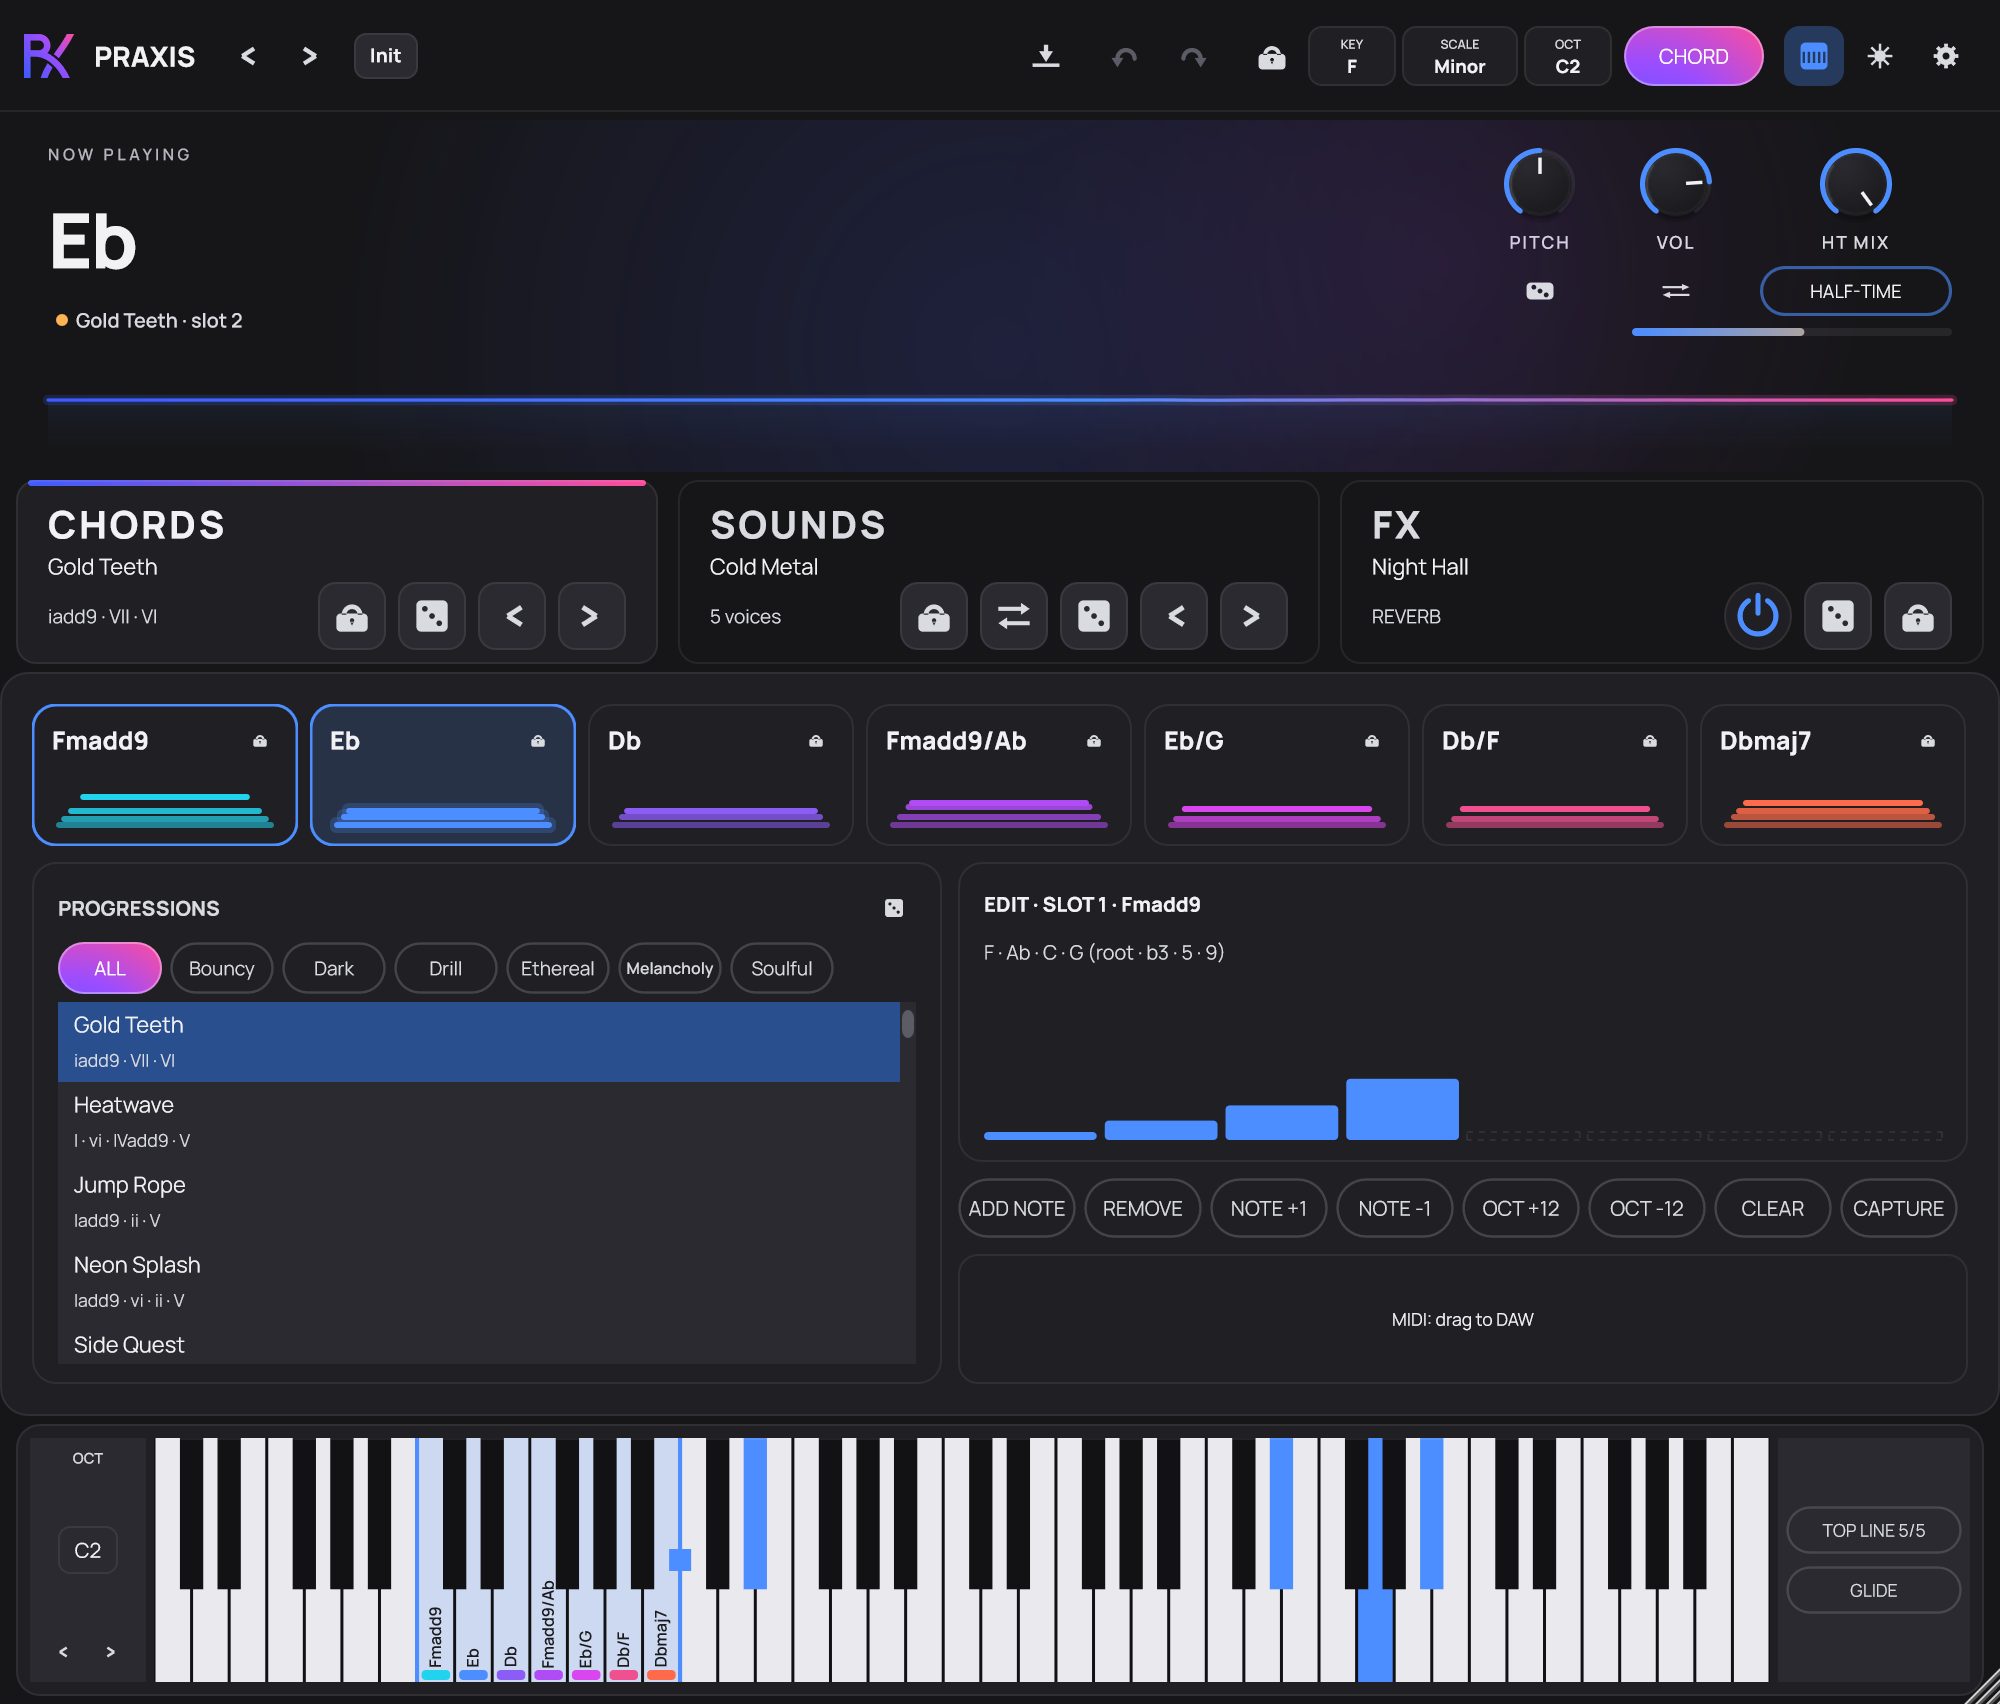The height and width of the screenshot is (1704, 2000).
Task: Select the Melancholy filter tab
Action: tap(670, 968)
